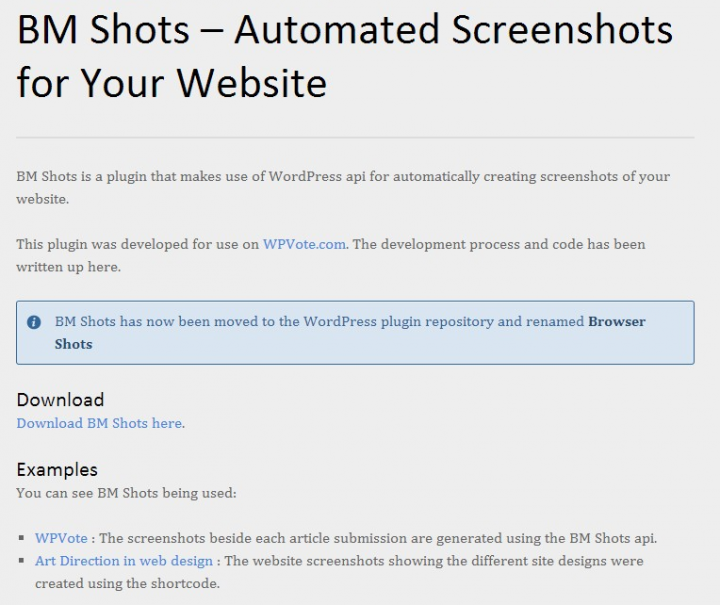Open the WPVote link in the examples list
Screen dimensions: 720x605
coord(61,538)
